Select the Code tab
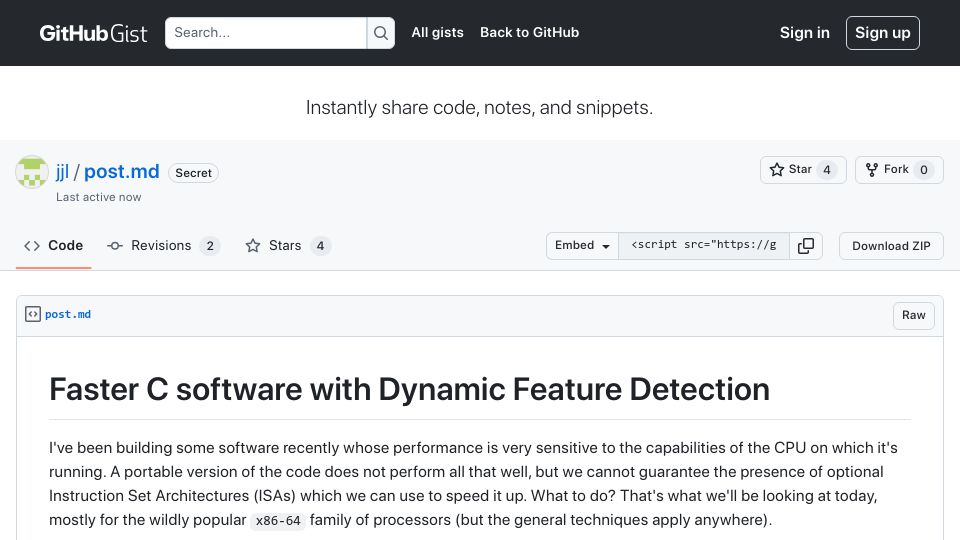The image size is (960, 540). tap(53, 246)
